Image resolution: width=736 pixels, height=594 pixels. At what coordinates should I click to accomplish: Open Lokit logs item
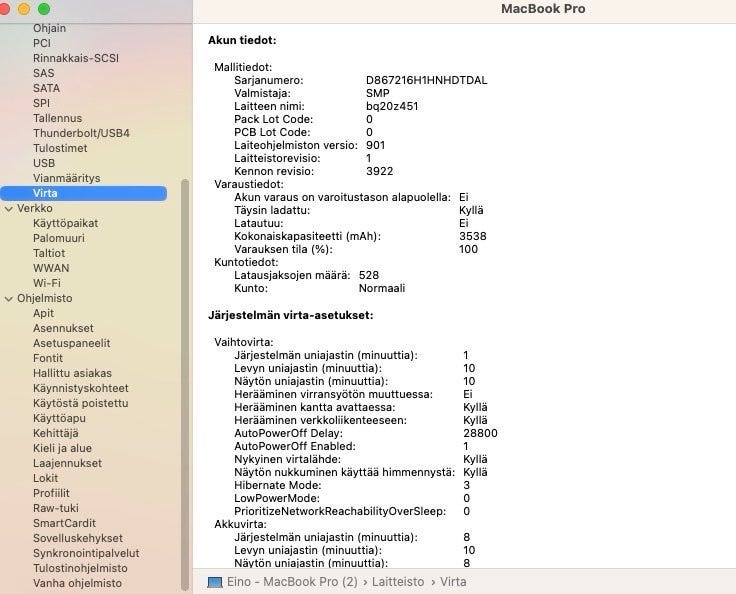tap(46, 479)
